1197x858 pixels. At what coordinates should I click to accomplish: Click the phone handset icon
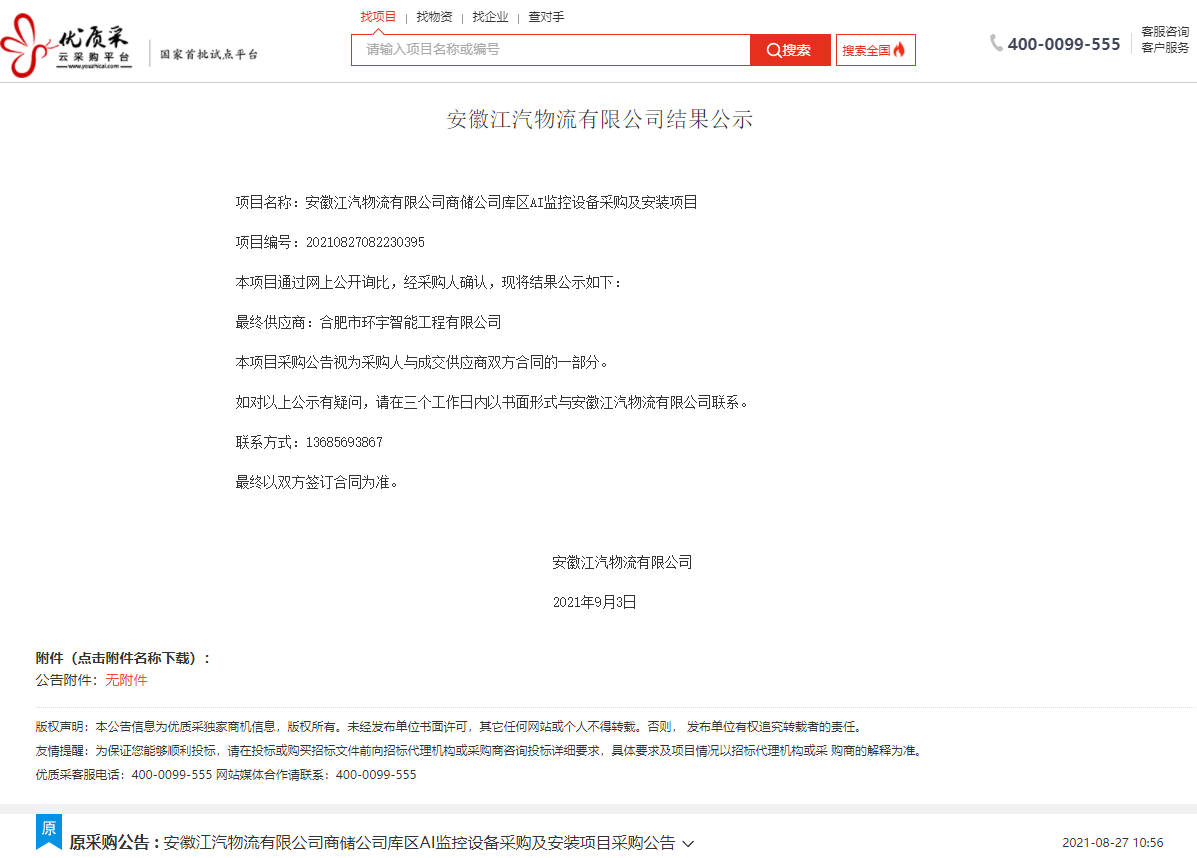pyautogui.click(x=996, y=43)
